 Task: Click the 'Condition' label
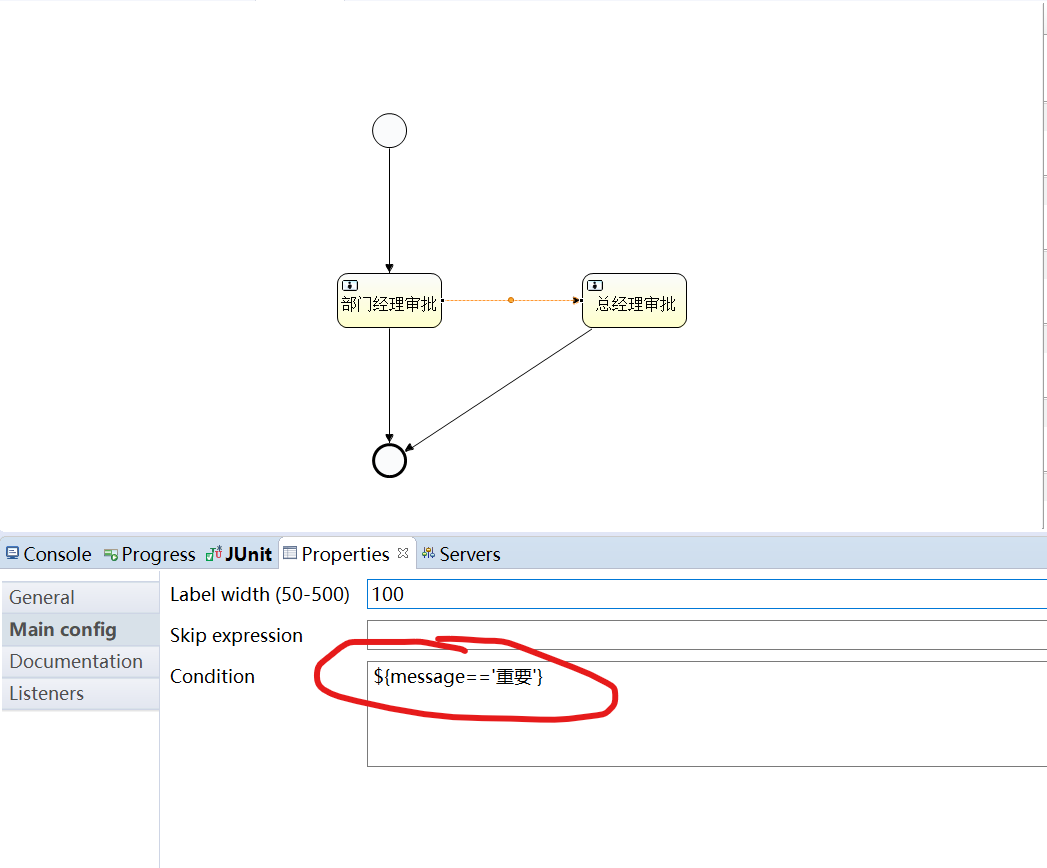212,676
